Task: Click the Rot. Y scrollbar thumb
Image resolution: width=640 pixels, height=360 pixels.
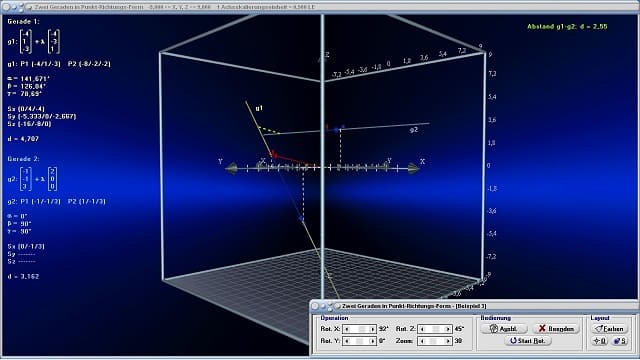Action: (x=360, y=341)
